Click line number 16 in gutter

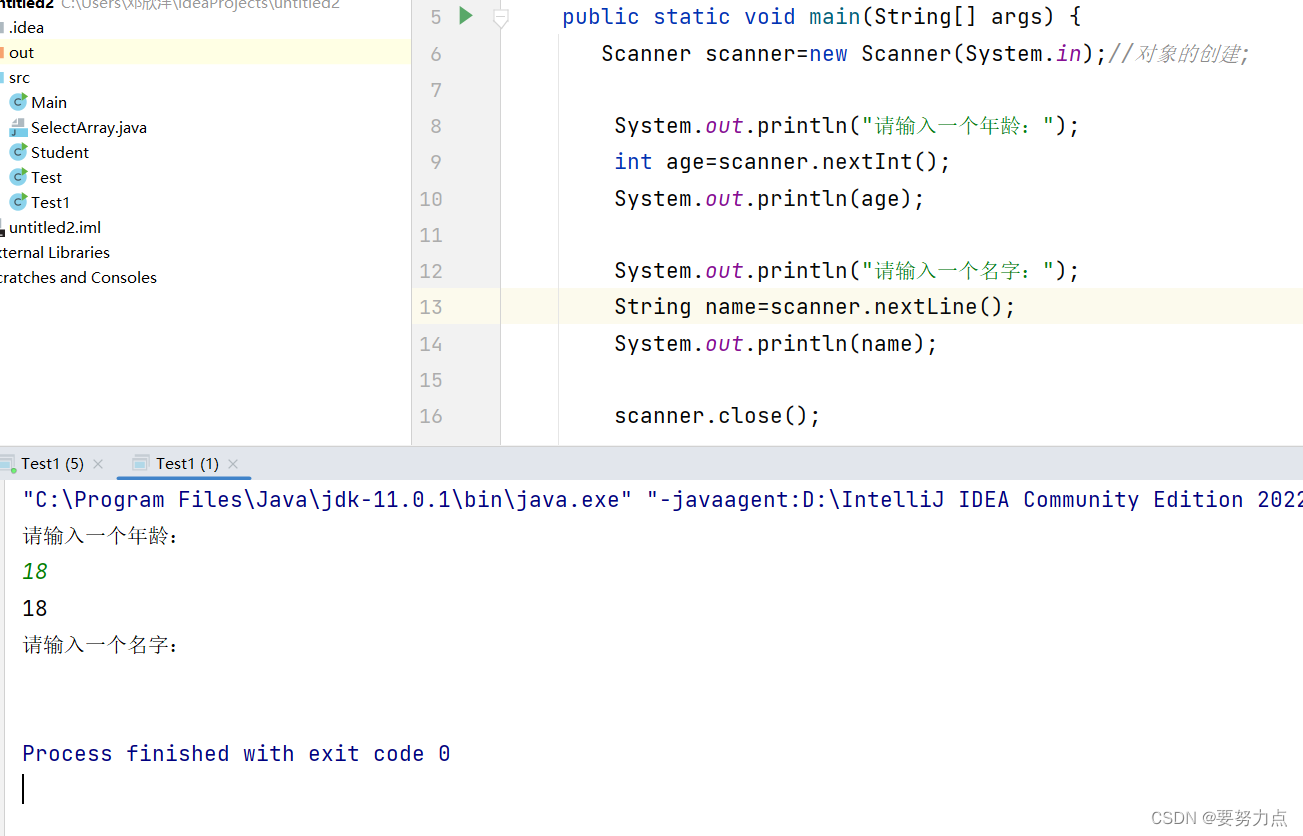[431, 416]
